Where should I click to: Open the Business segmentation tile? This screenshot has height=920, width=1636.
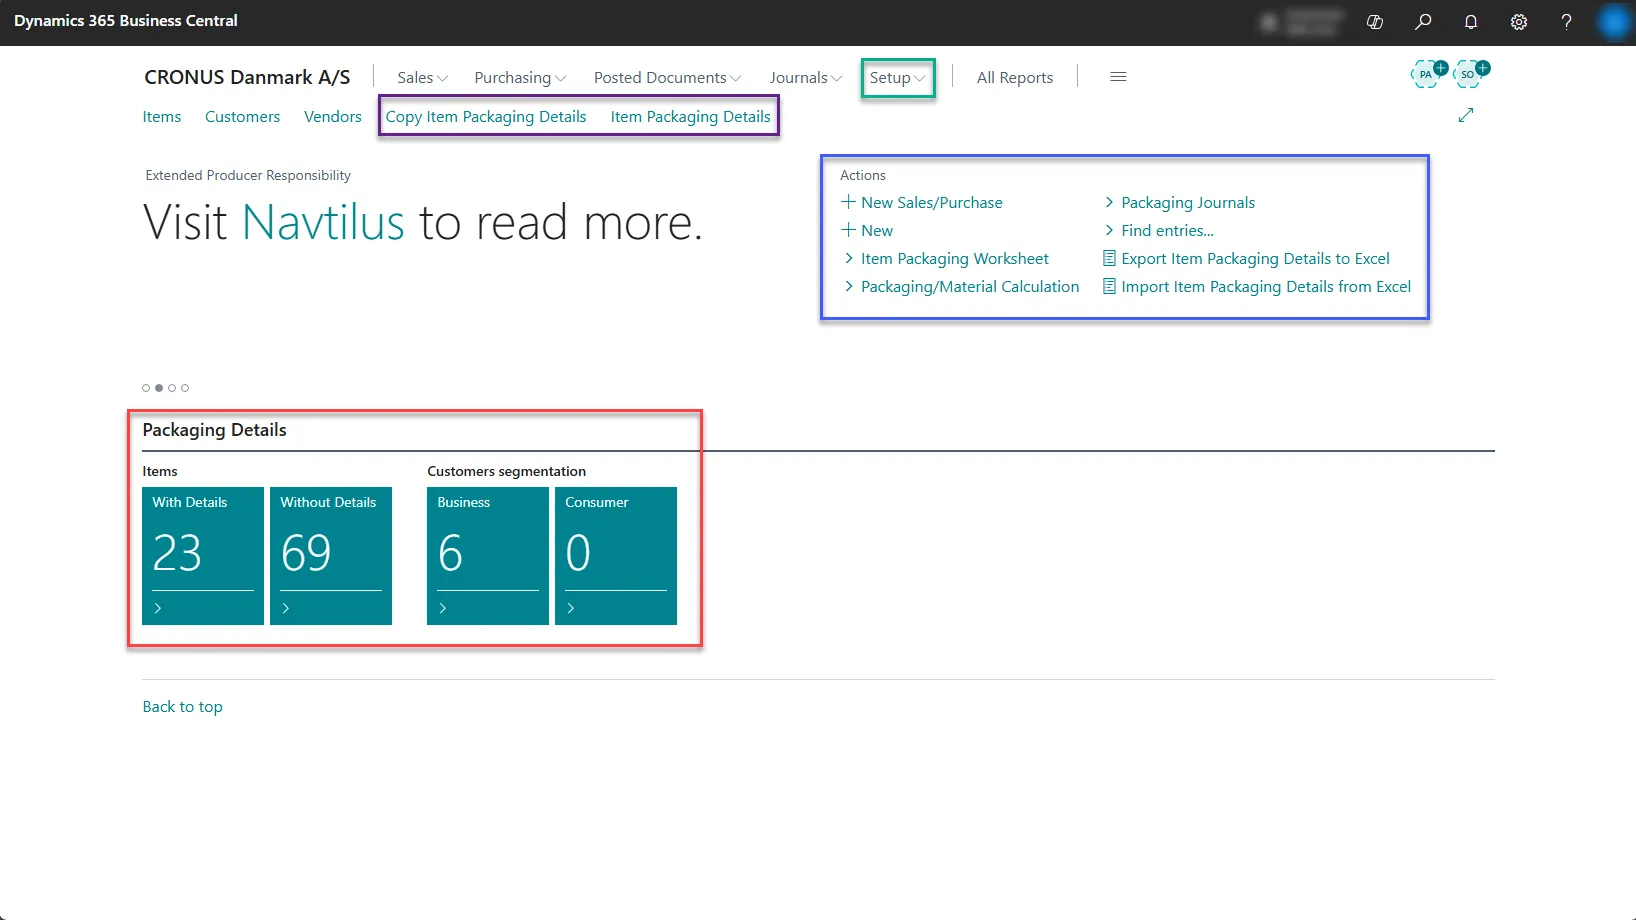point(488,556)
